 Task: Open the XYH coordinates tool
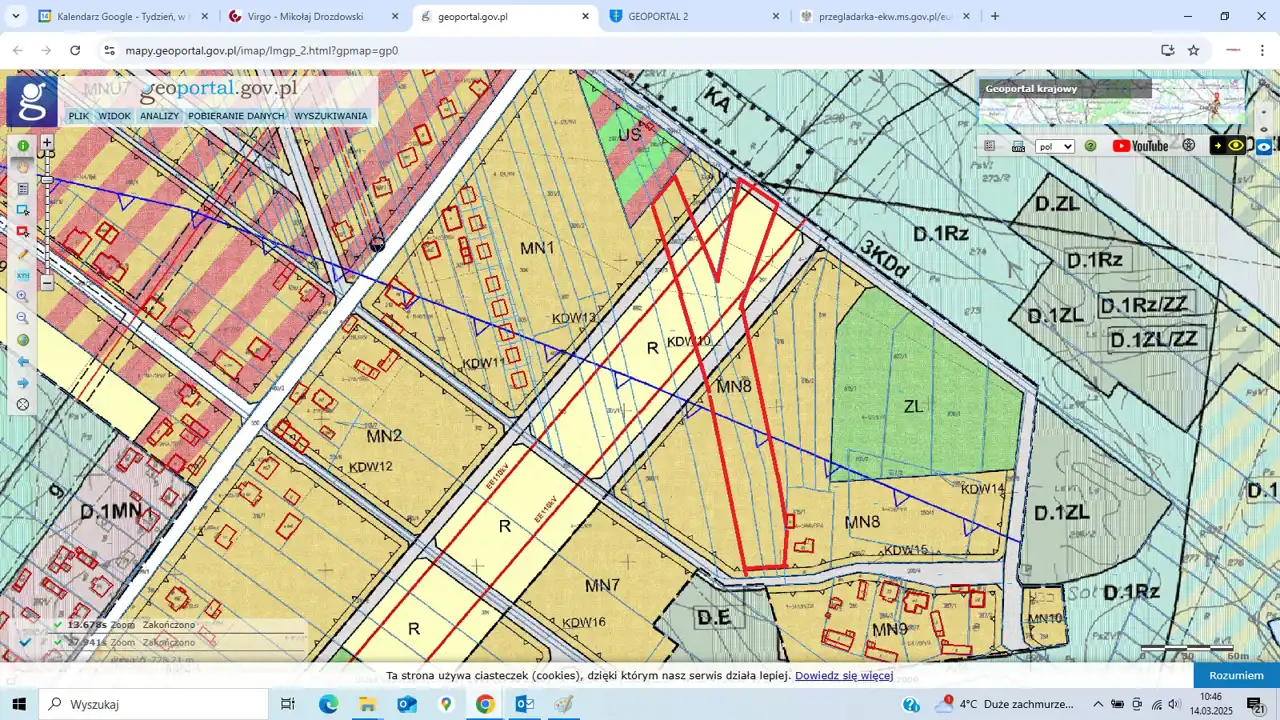coord(23,275)
